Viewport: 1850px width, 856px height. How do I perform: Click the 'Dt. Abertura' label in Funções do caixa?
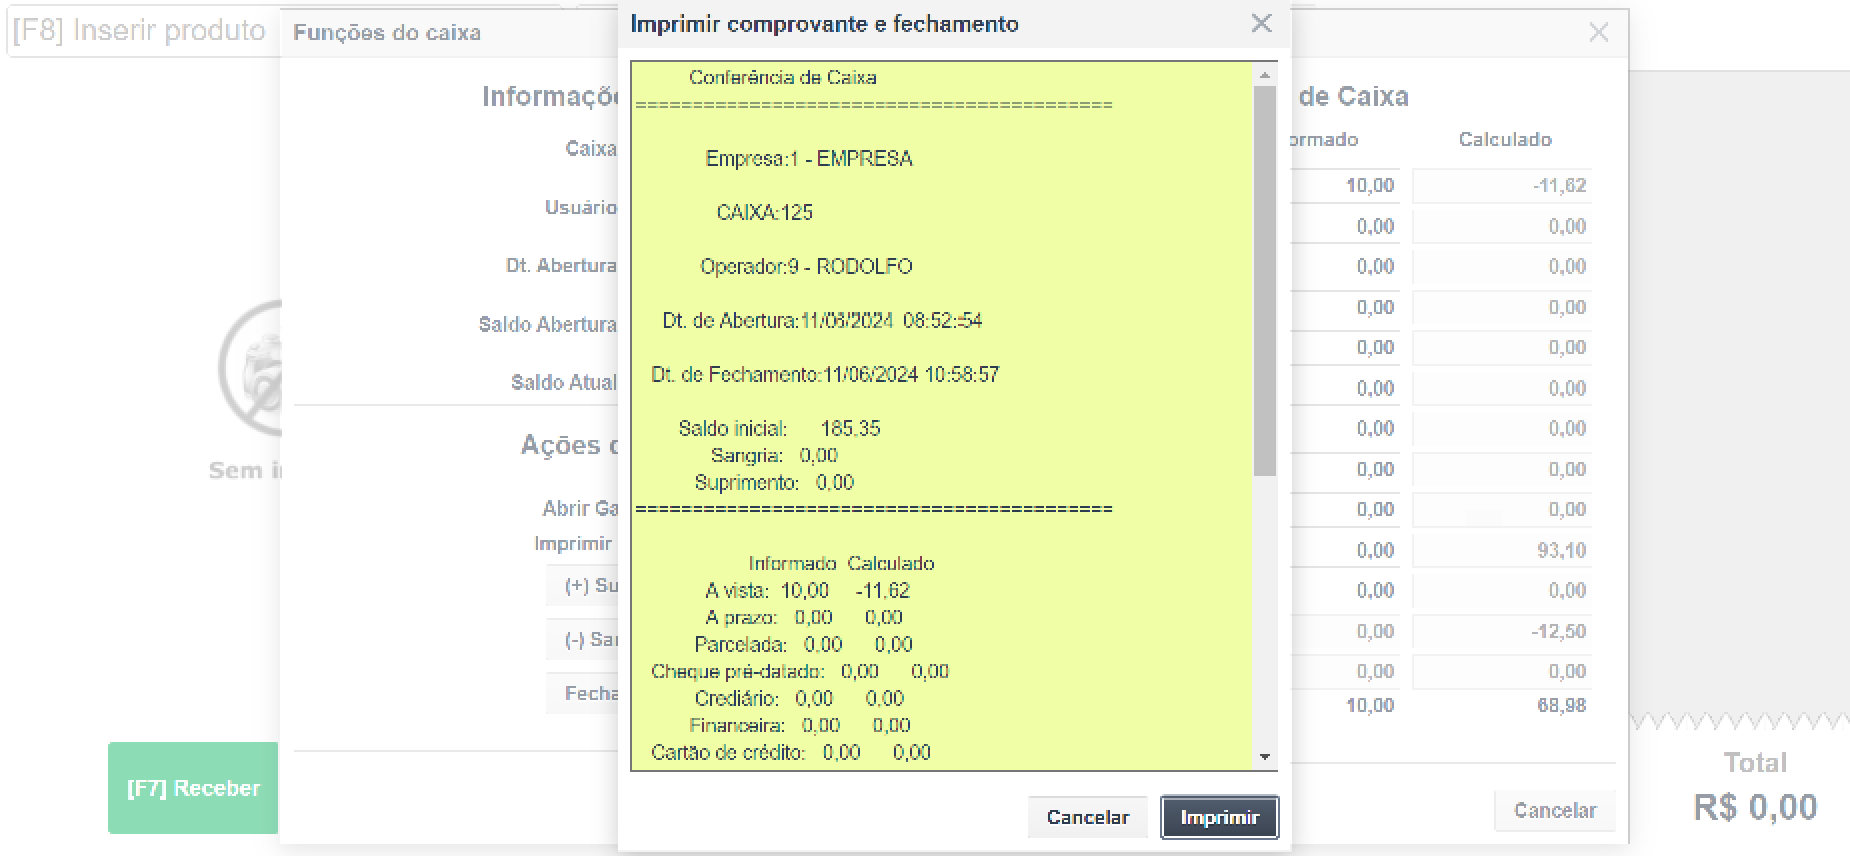pyautogui.click(x=561, y=265)
